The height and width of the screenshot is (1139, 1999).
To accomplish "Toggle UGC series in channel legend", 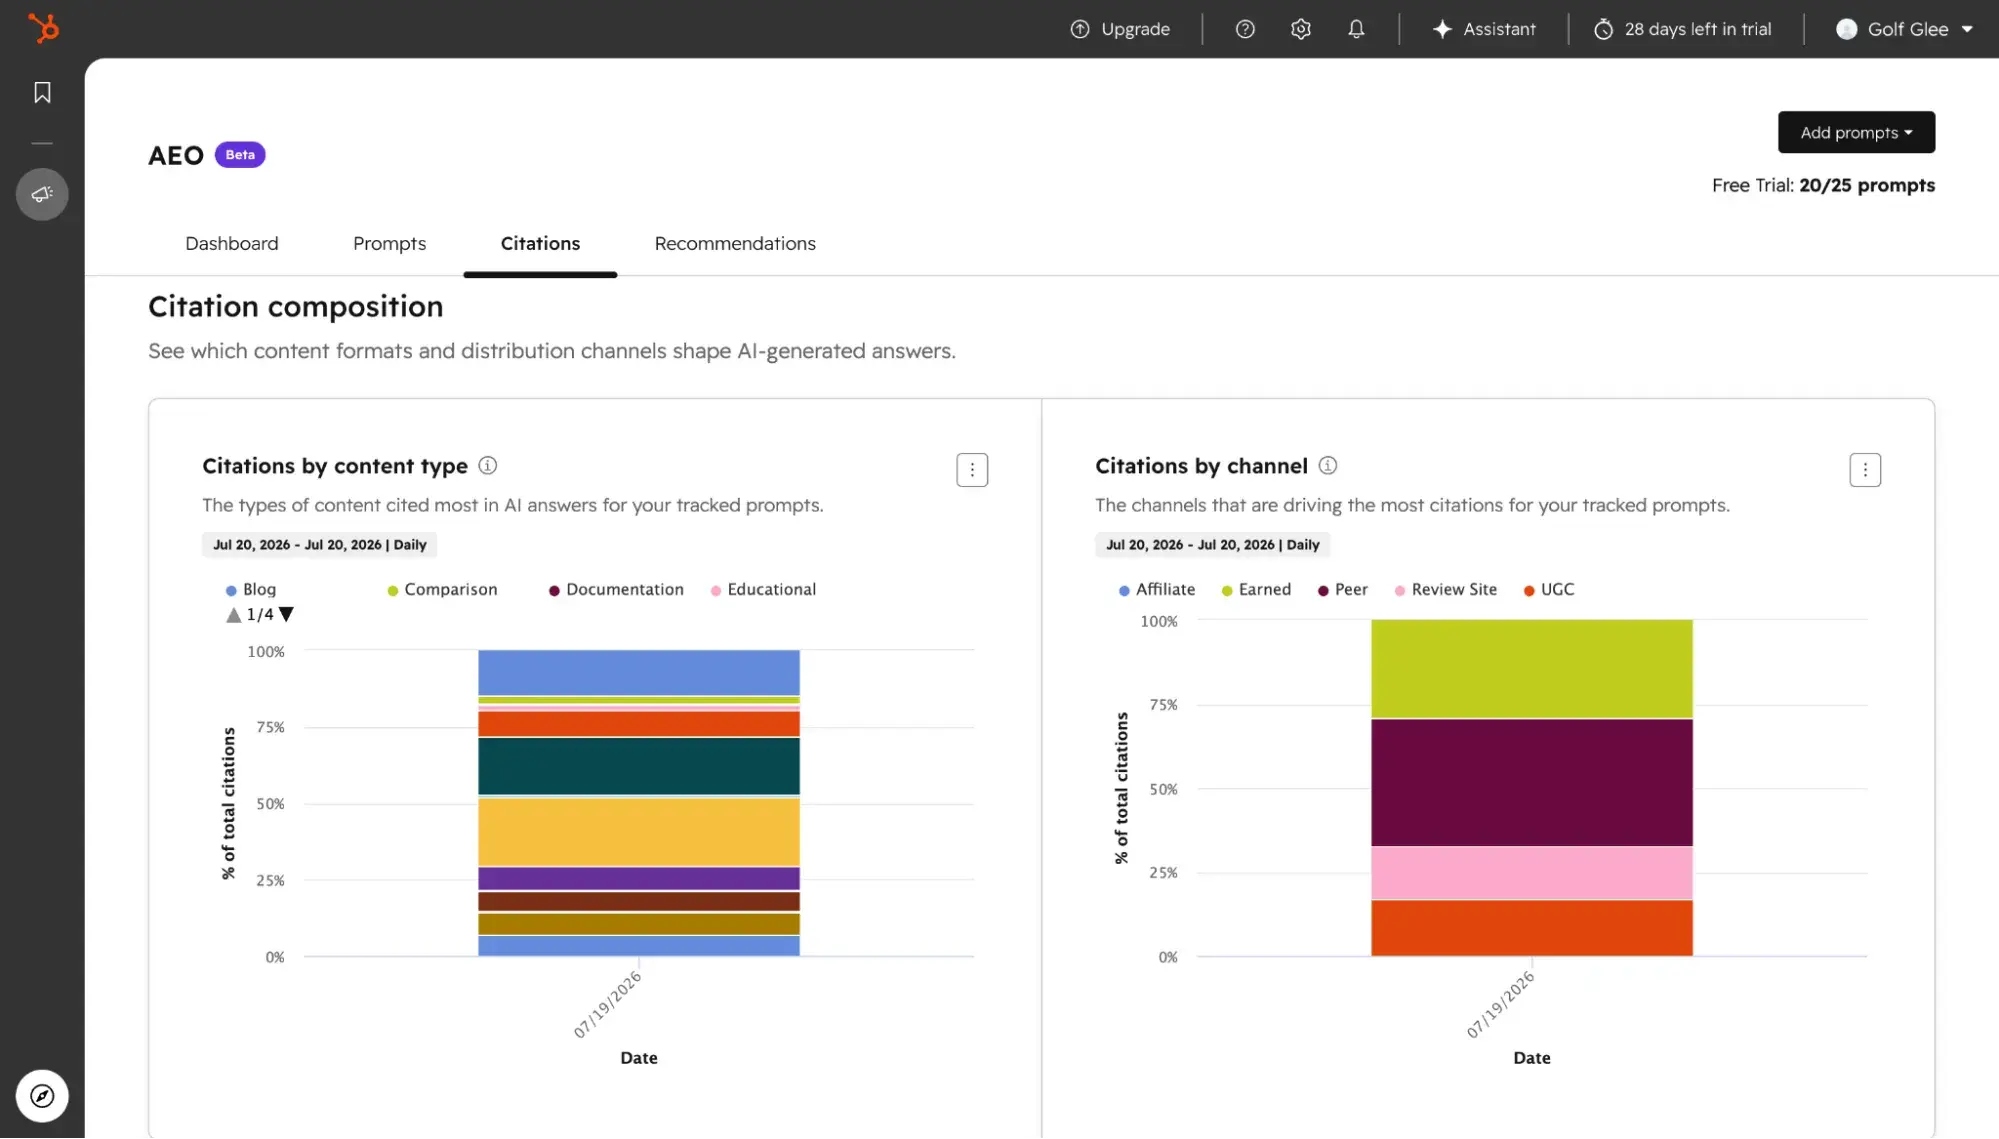I will 1549,590.
